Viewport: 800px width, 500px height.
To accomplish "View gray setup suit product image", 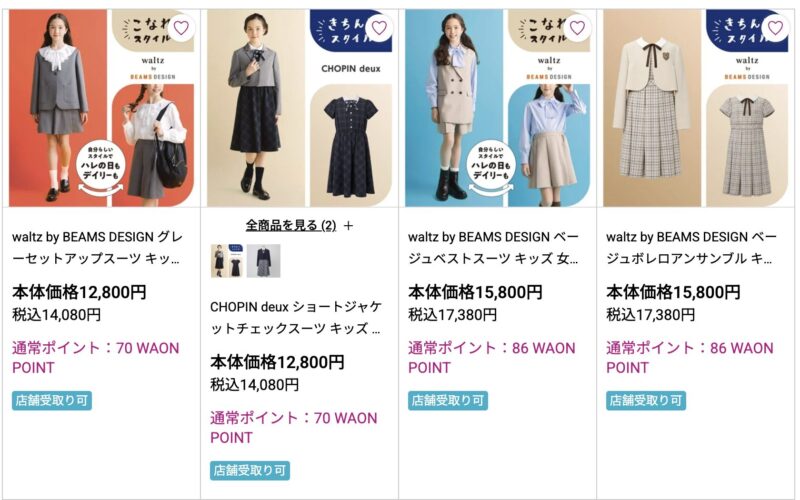I will (102, 108).
